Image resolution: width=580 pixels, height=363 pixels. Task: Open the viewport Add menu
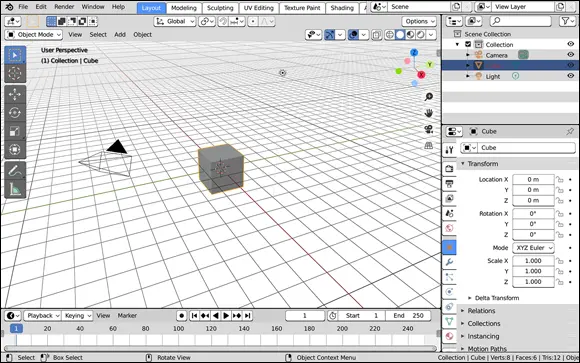[x=120, y=35]
